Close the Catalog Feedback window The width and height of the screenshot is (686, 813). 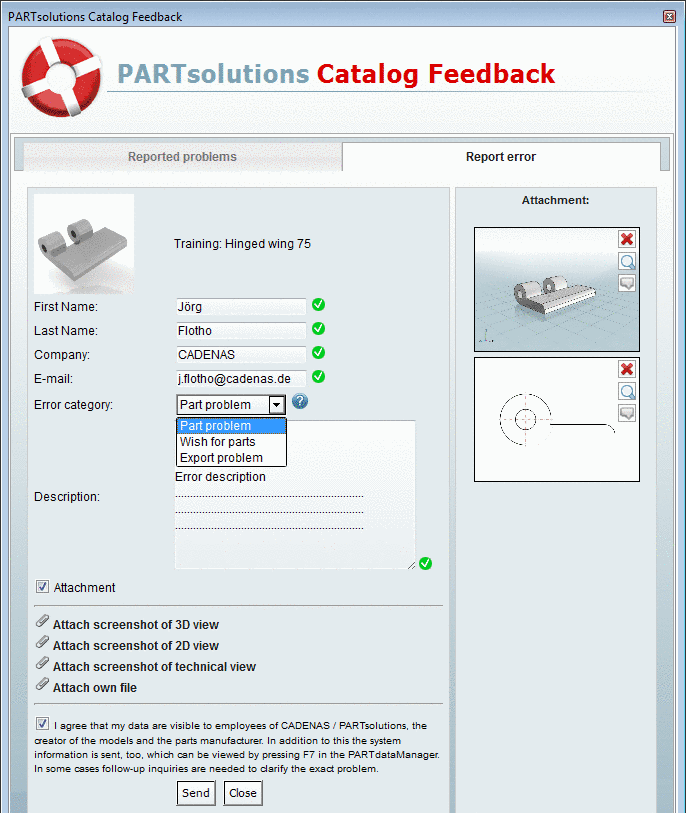pyautogui.click(x=669, y=17)
